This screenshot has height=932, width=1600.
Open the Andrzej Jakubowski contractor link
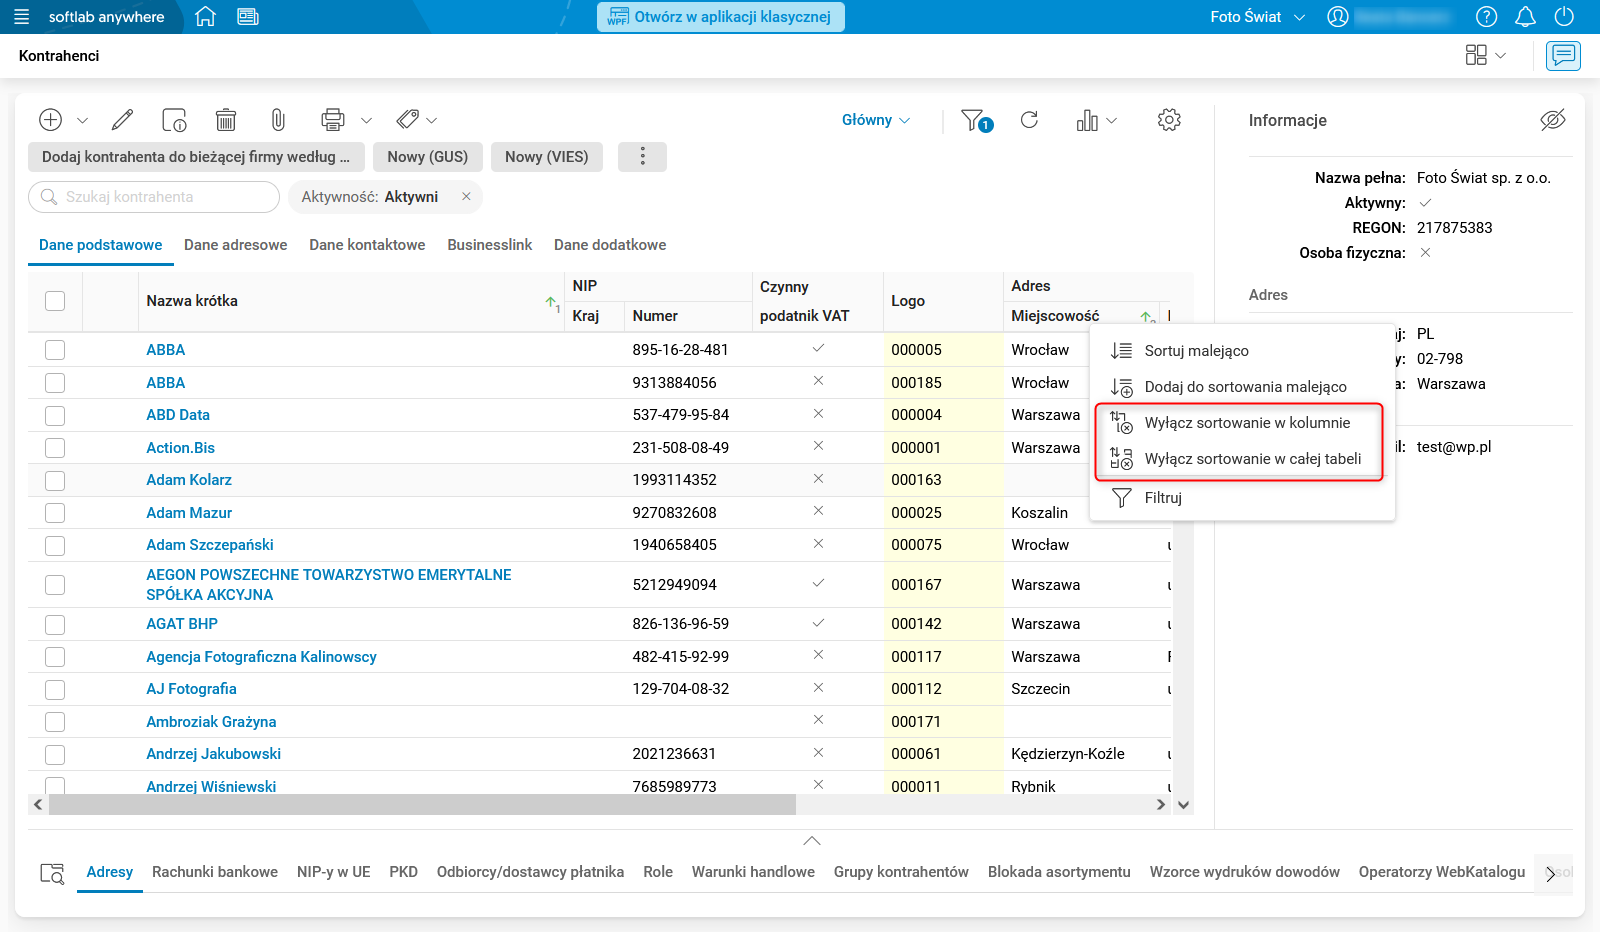[213, 754]
